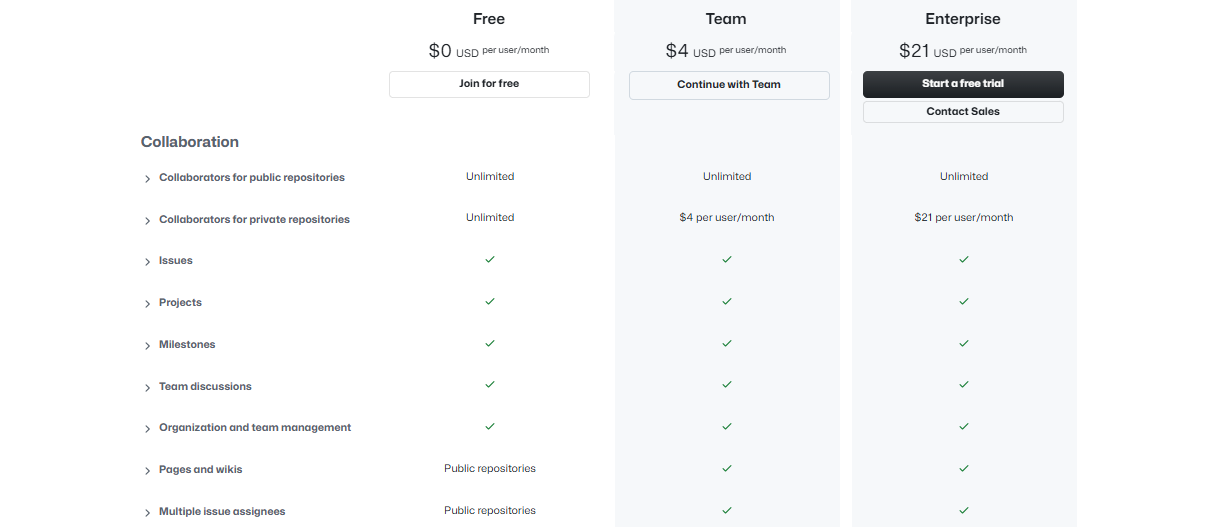
Task: Click Free plan checkmark for Issues
Action: [x=490, y=259]
